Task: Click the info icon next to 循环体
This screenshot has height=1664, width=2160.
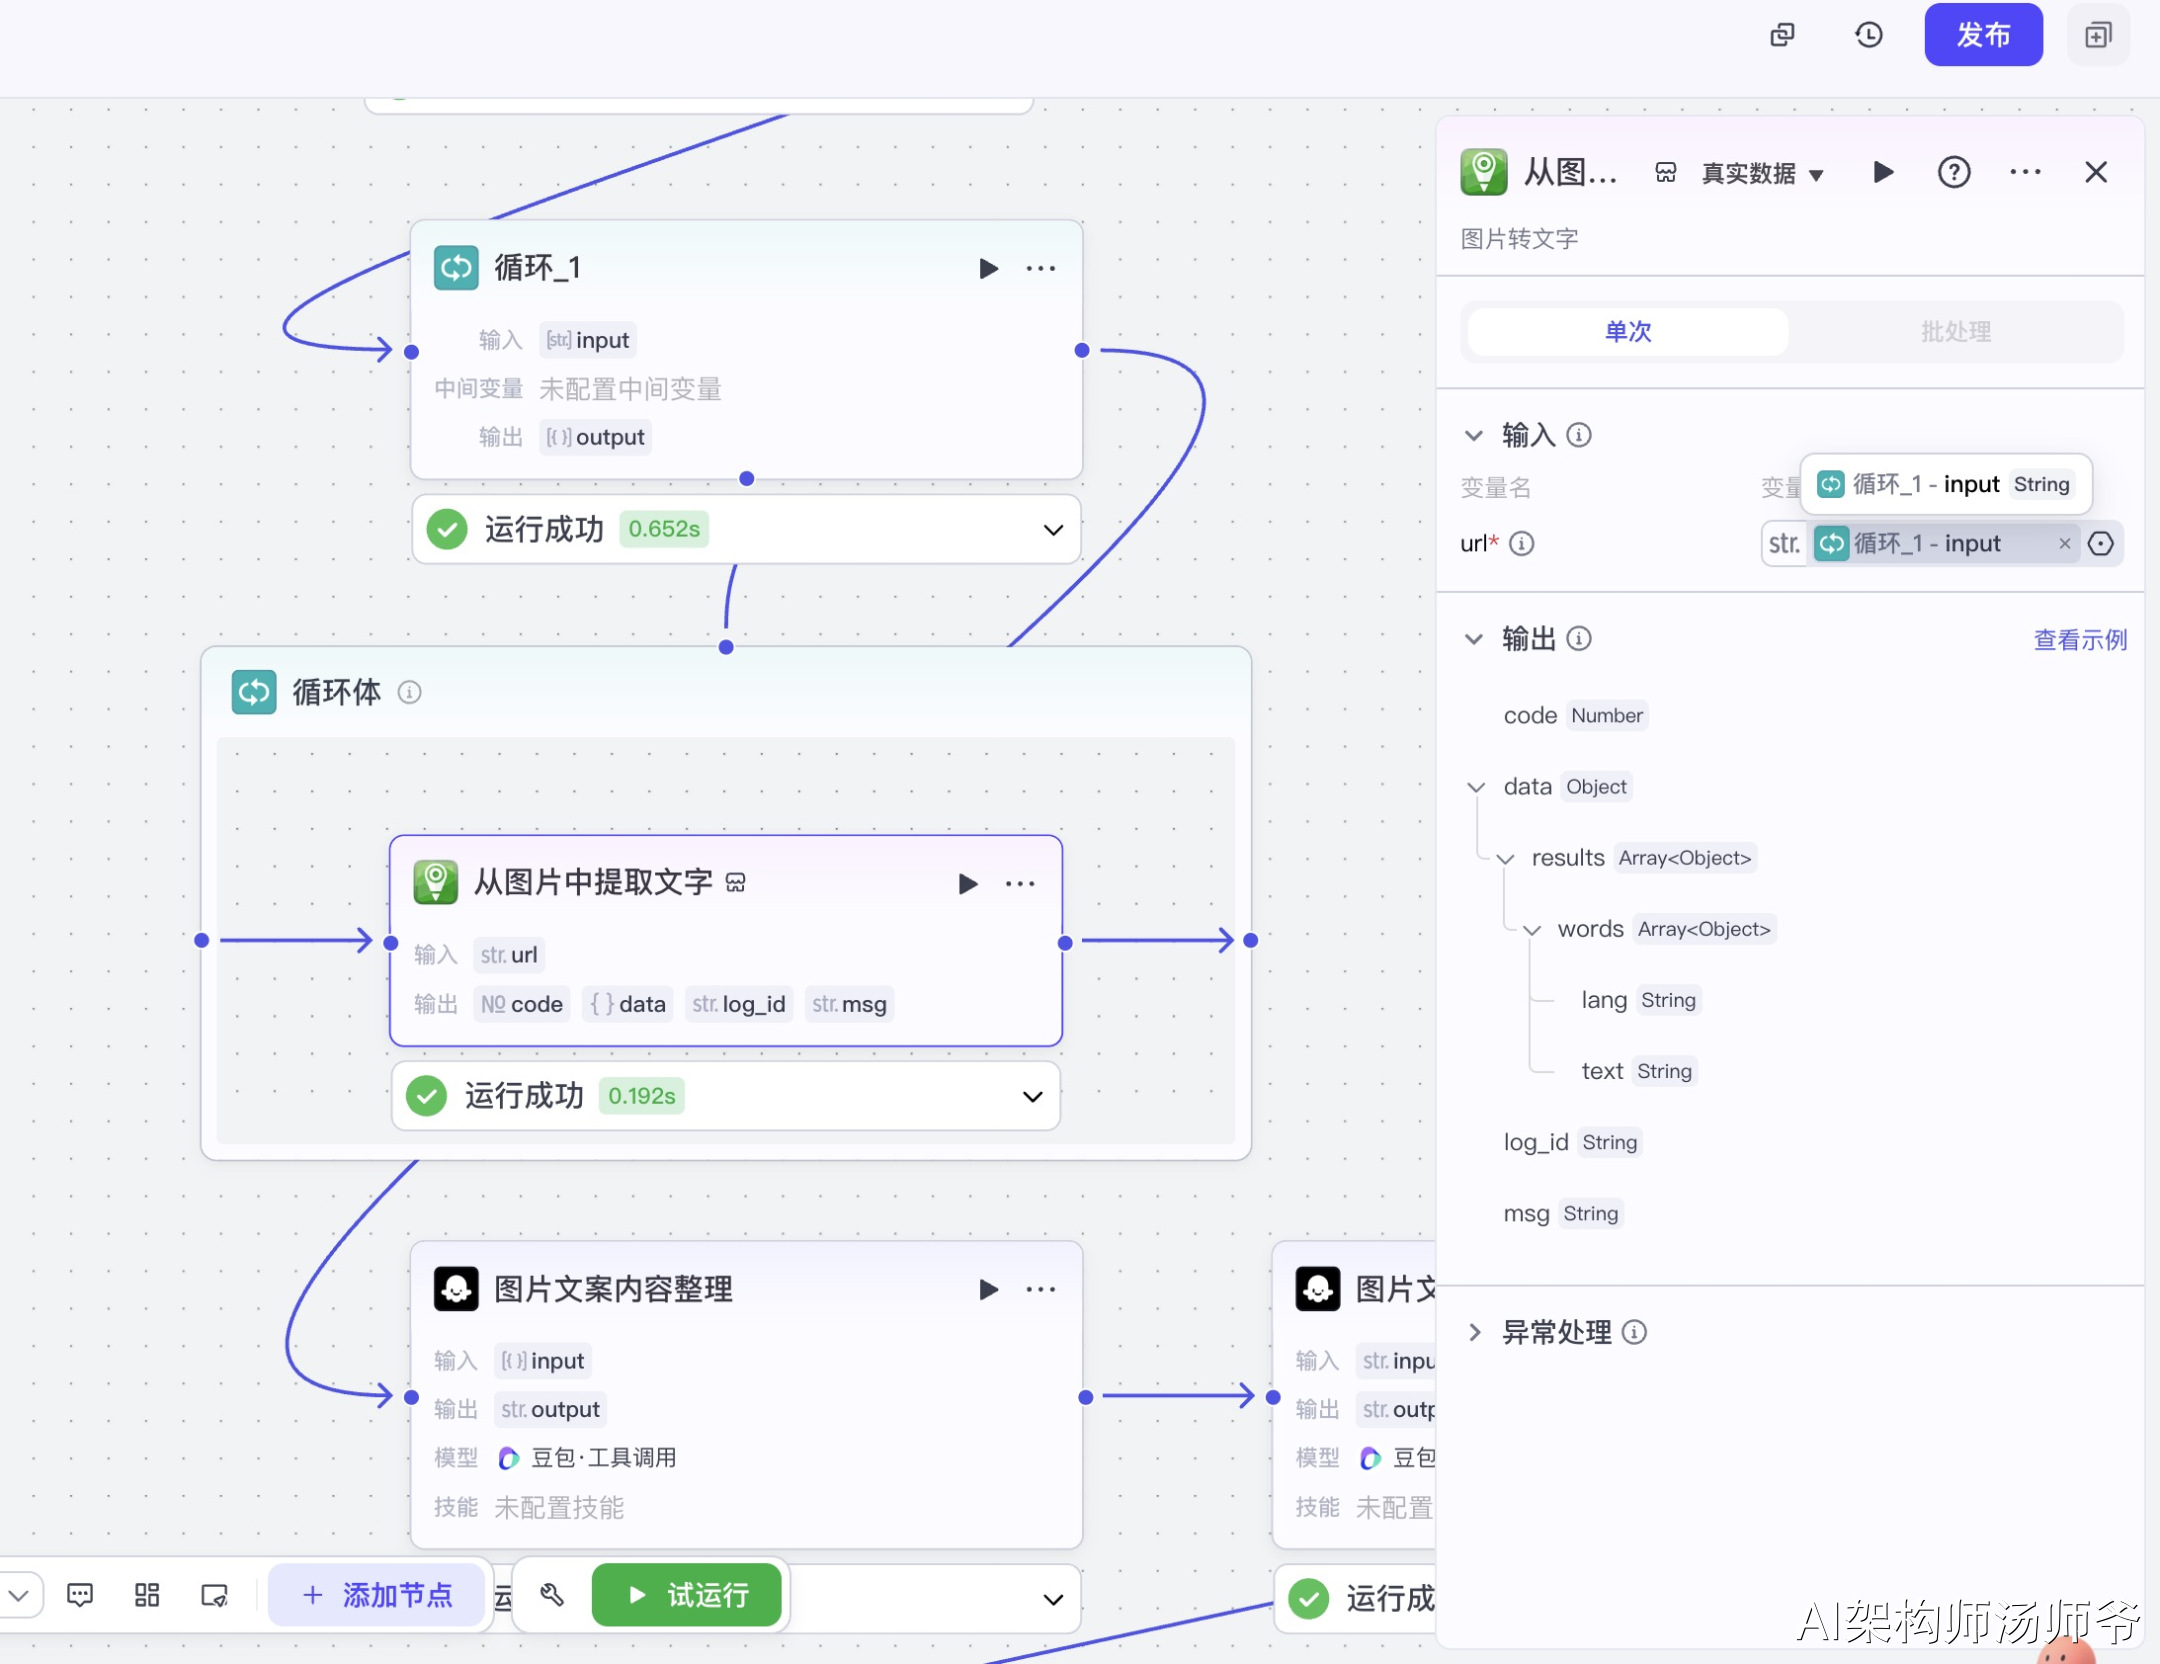Action: click(410, 692)
